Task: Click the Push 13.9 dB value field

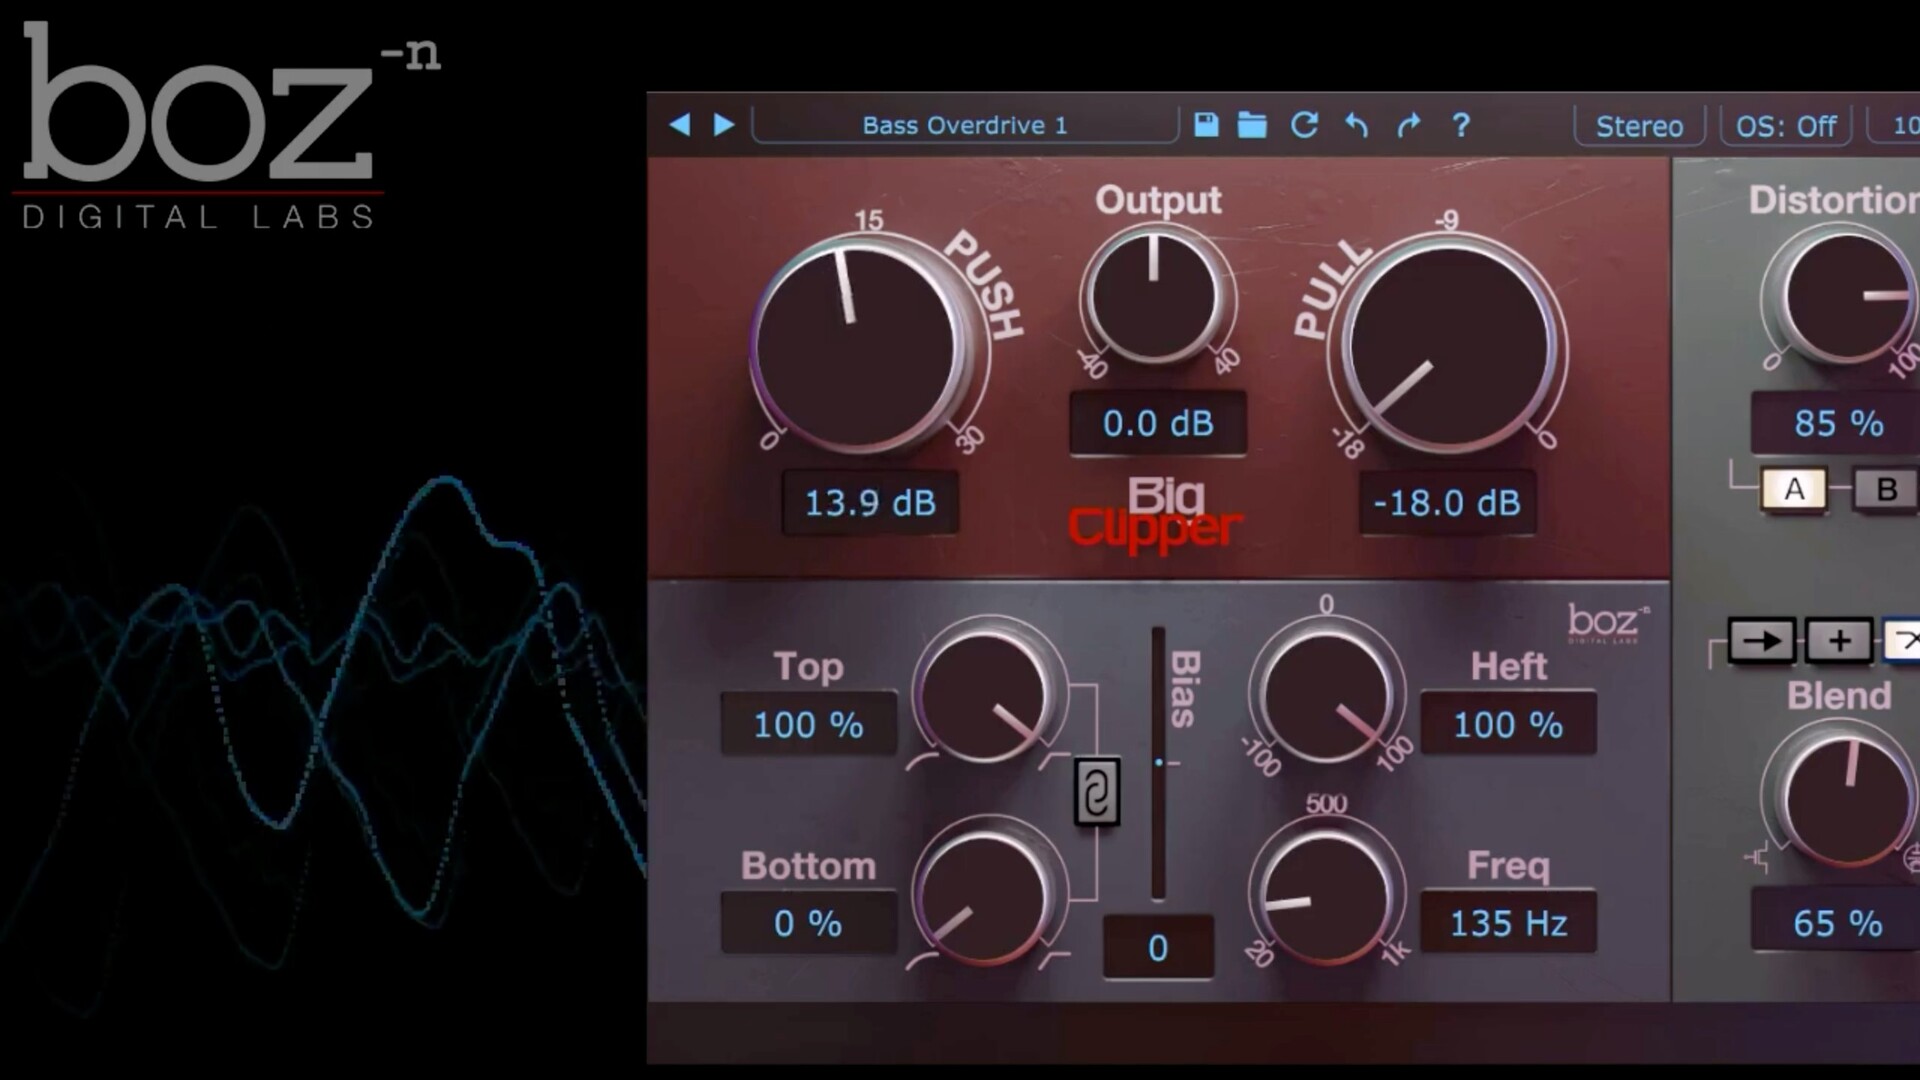Action: pyautogui.click(x=870, y=502)
